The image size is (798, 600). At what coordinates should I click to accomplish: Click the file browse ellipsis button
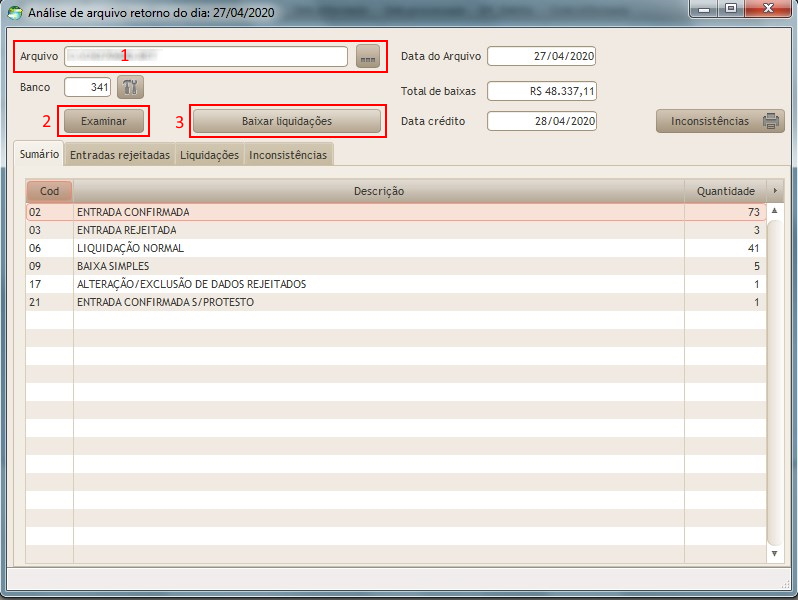click(368, 57)
